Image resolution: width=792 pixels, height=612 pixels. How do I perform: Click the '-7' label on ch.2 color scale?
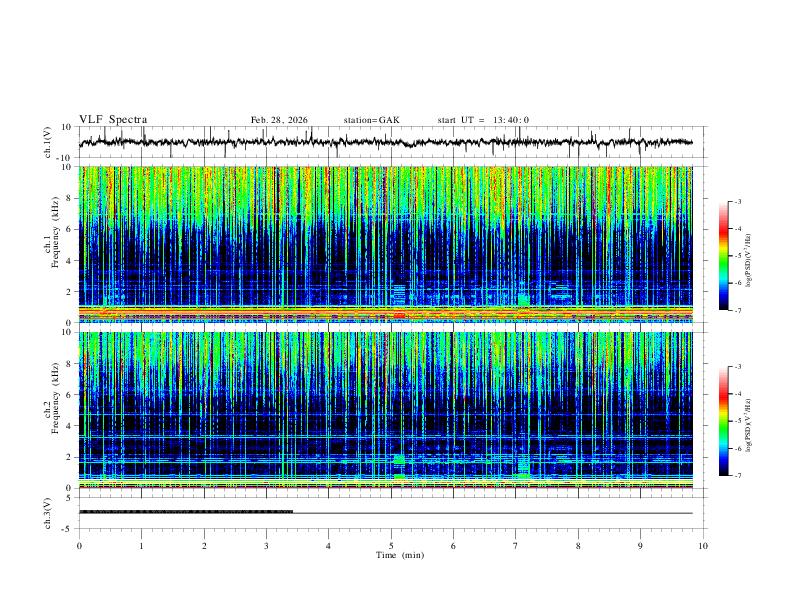737,476
